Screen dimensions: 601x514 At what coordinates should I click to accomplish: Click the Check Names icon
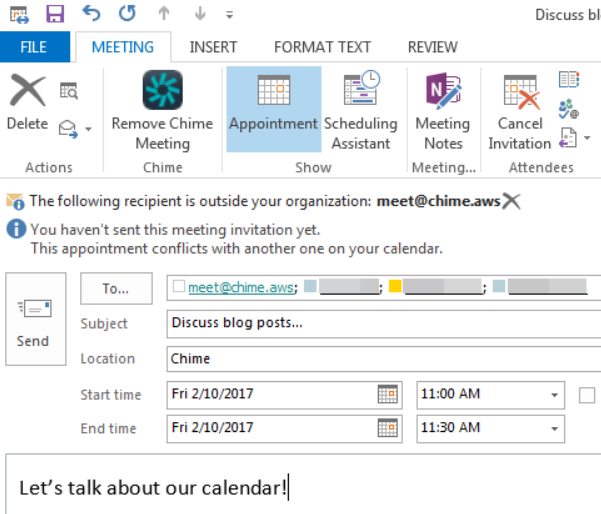pyautogui.click(x=569, y=109)
